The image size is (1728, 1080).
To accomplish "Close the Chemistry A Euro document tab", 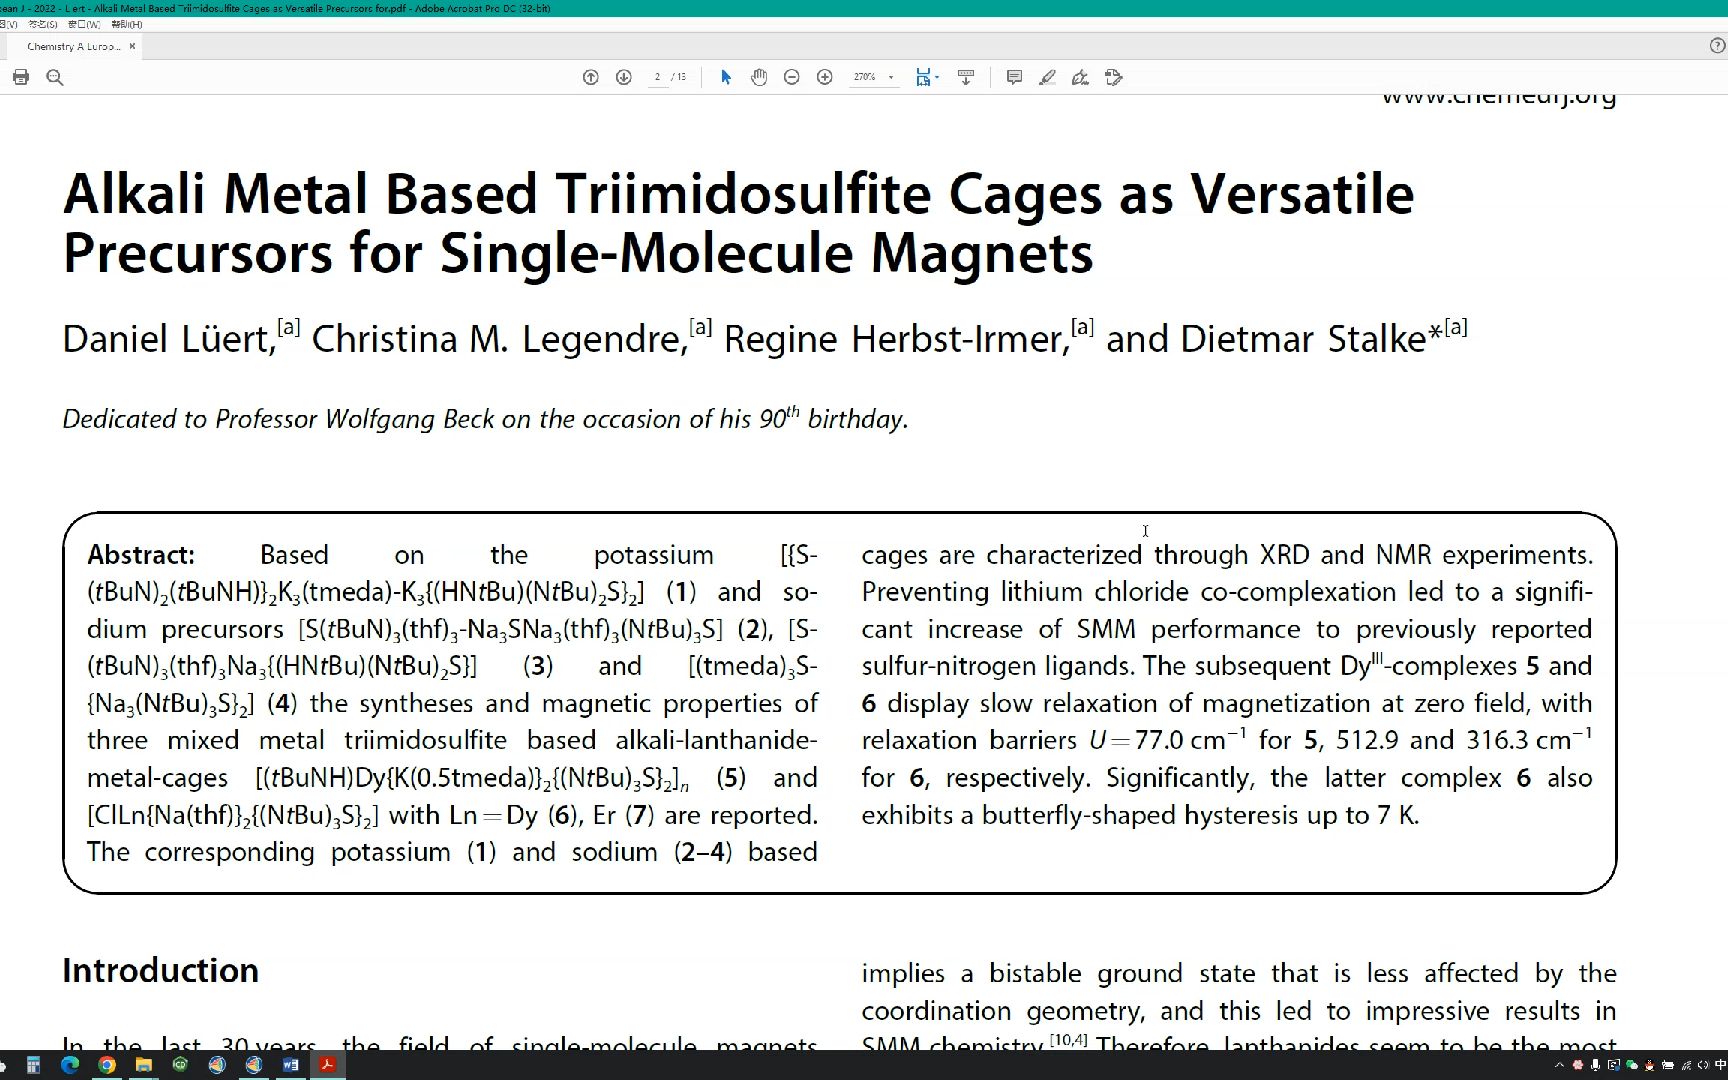I will click(132, 46).
